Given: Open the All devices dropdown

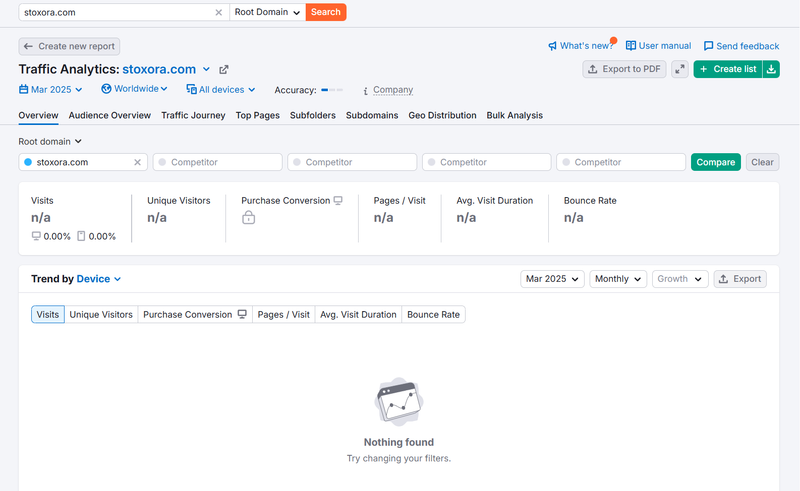Looking at the screenshot, I should click(x=221, y=89).
